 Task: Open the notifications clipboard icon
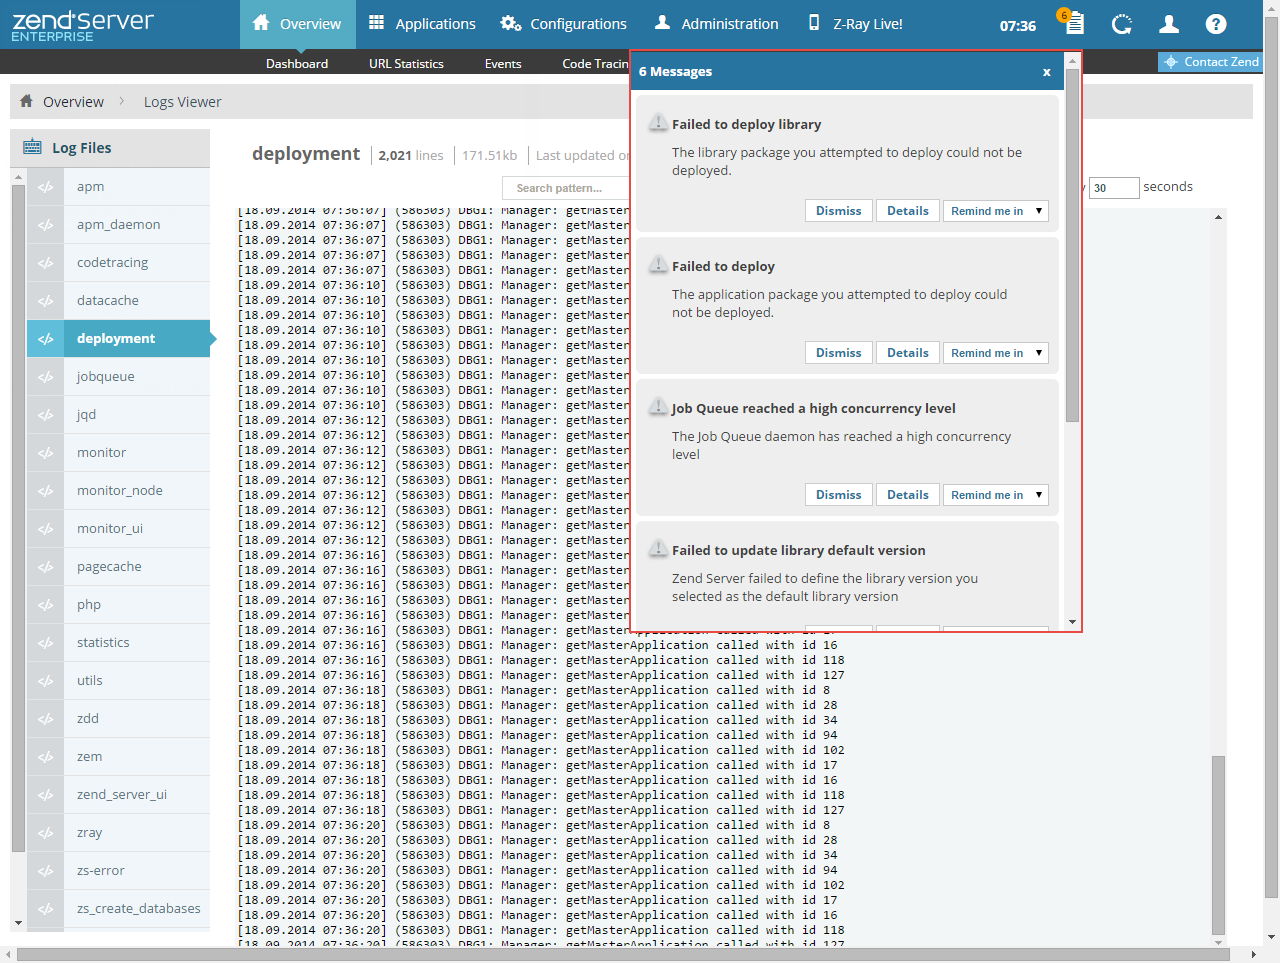pos(1074,24)
